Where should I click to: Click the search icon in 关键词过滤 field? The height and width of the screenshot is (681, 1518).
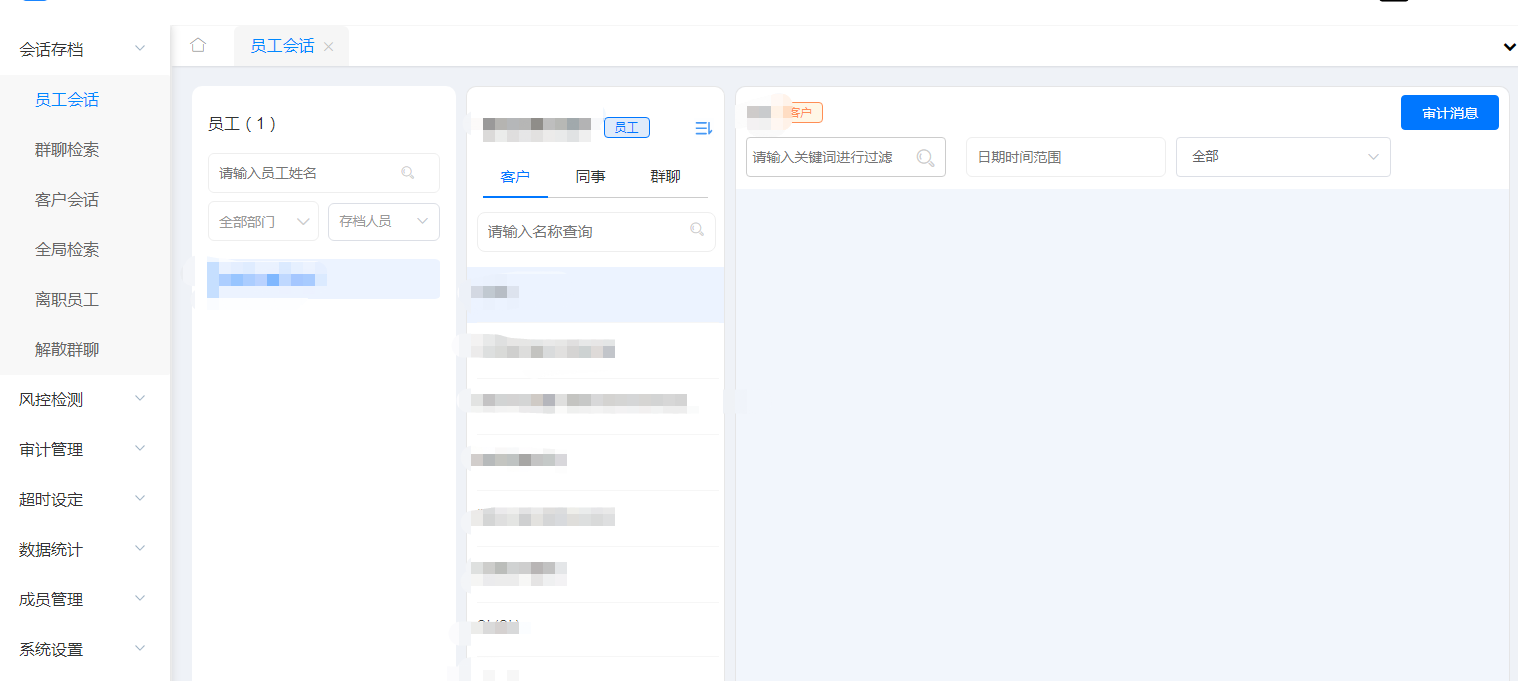(x=925, y=156)
